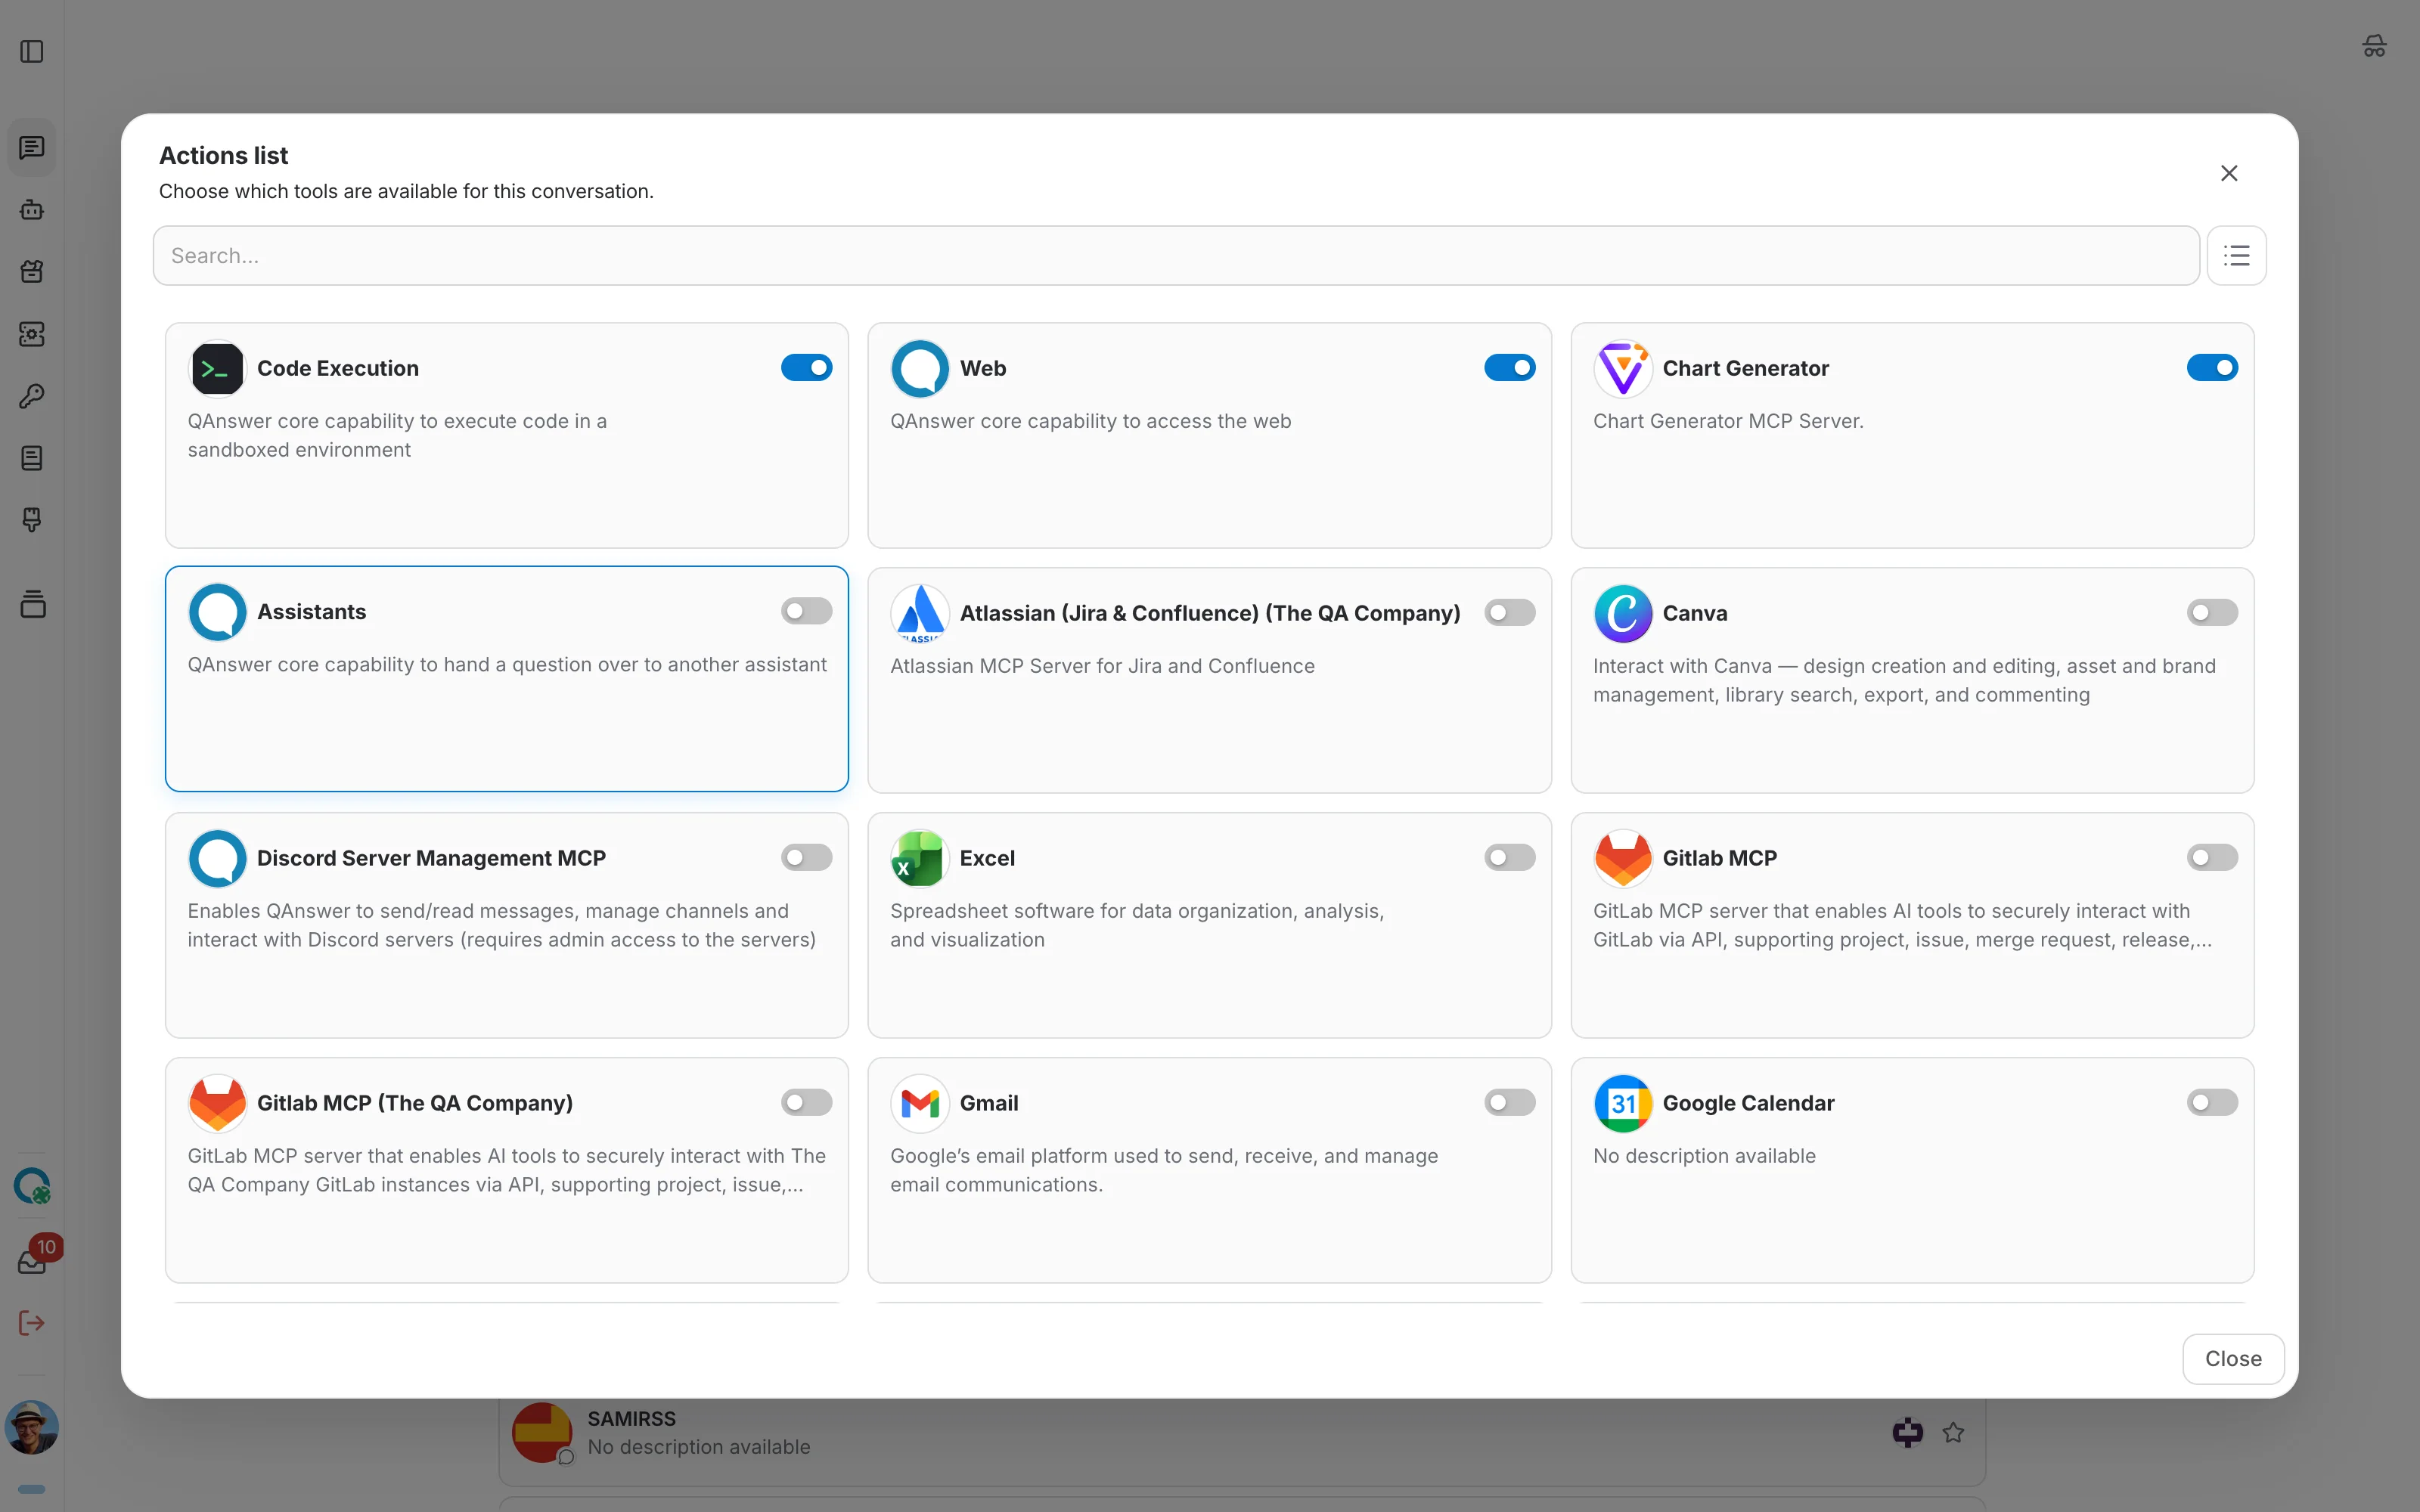Open the key credentials sidebar icon
This screenshot has height=1512, width=2420.
coord(32,396)
